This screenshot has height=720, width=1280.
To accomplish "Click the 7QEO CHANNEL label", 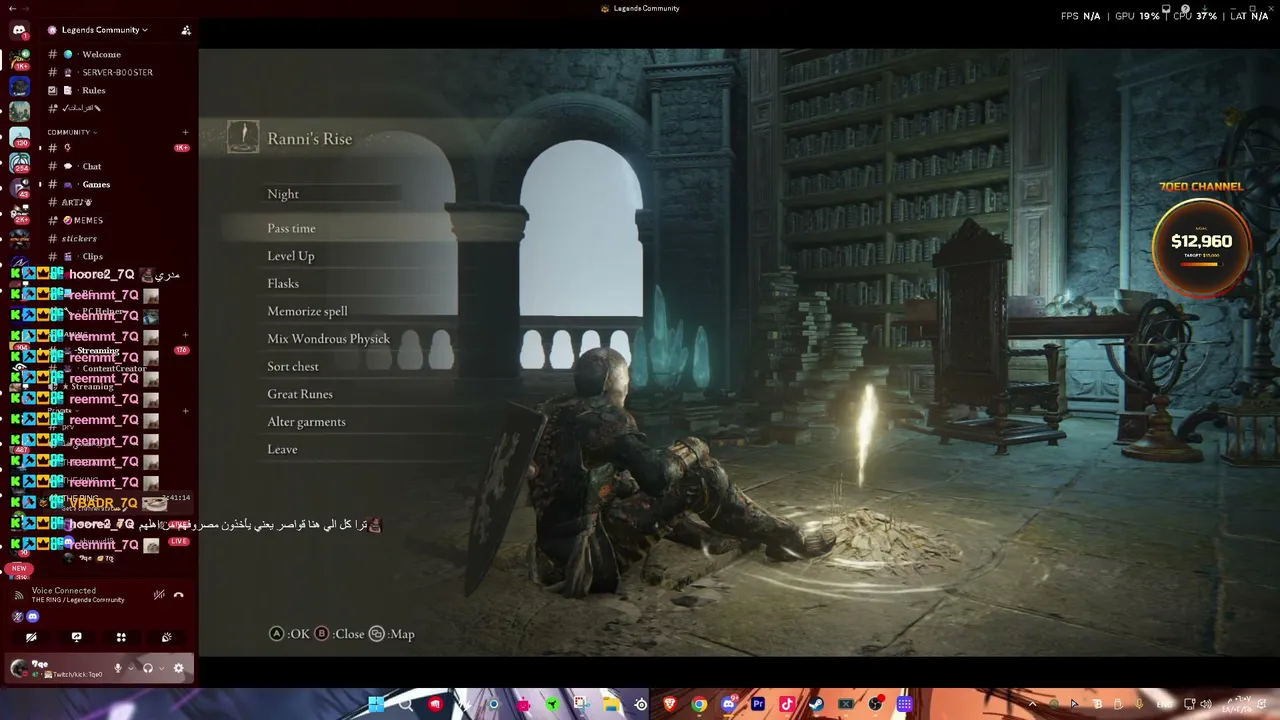I will coord(1201,186).
